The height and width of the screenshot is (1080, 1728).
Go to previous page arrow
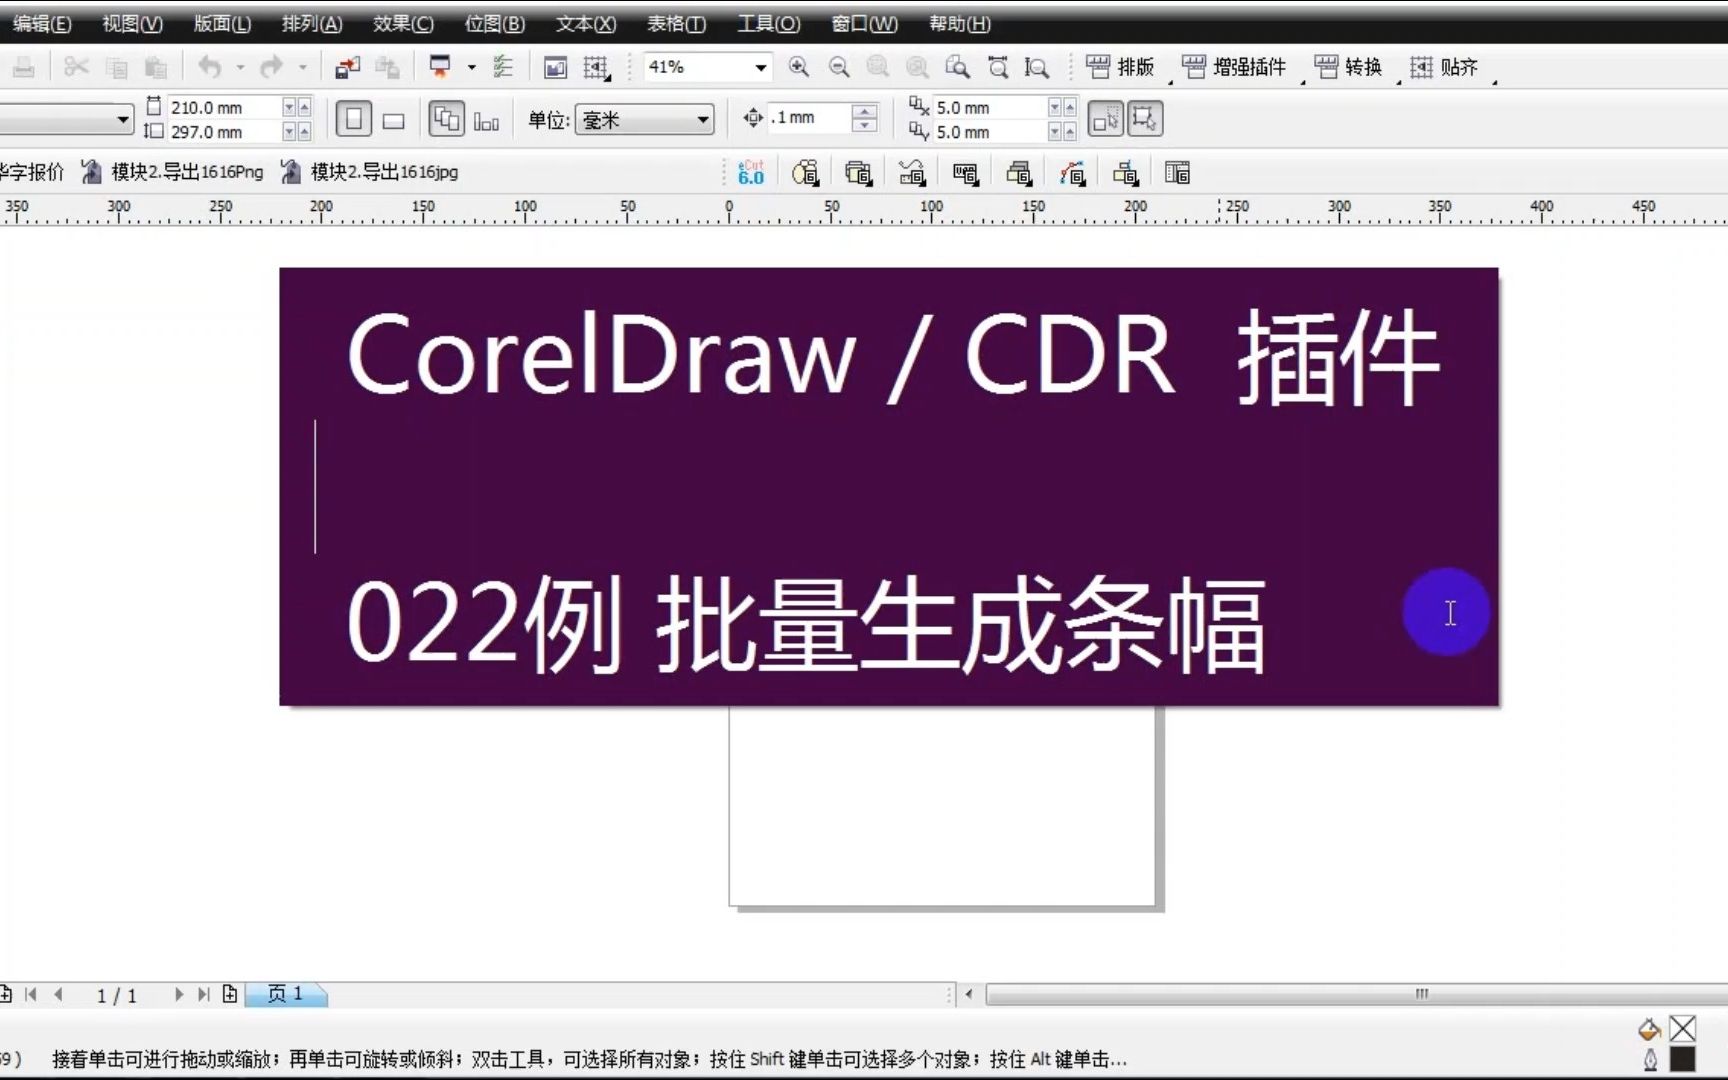click(58, 994)
